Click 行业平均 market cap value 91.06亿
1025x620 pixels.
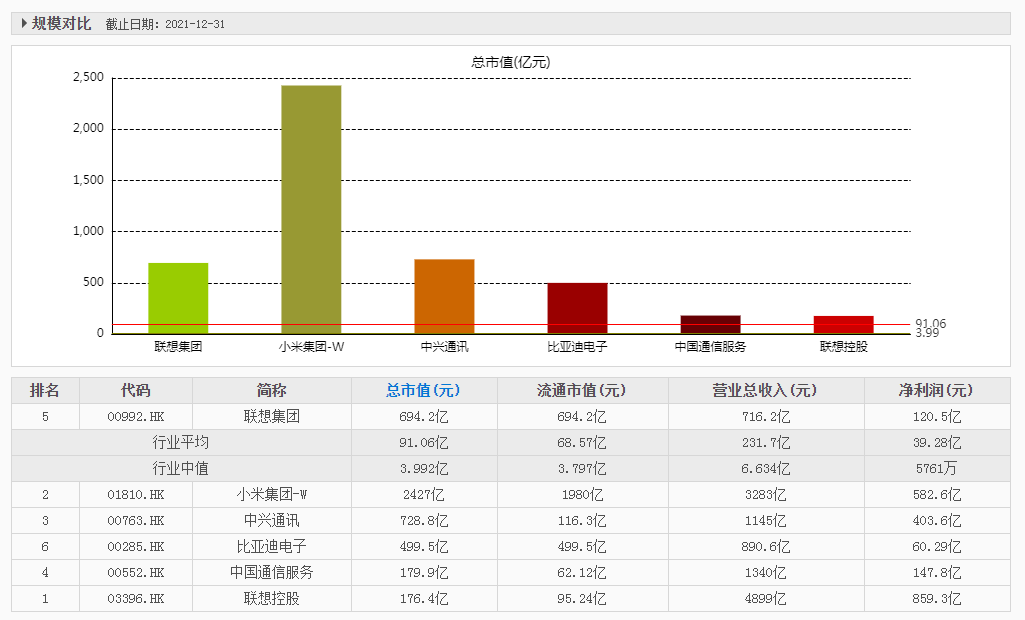(424, 443)
